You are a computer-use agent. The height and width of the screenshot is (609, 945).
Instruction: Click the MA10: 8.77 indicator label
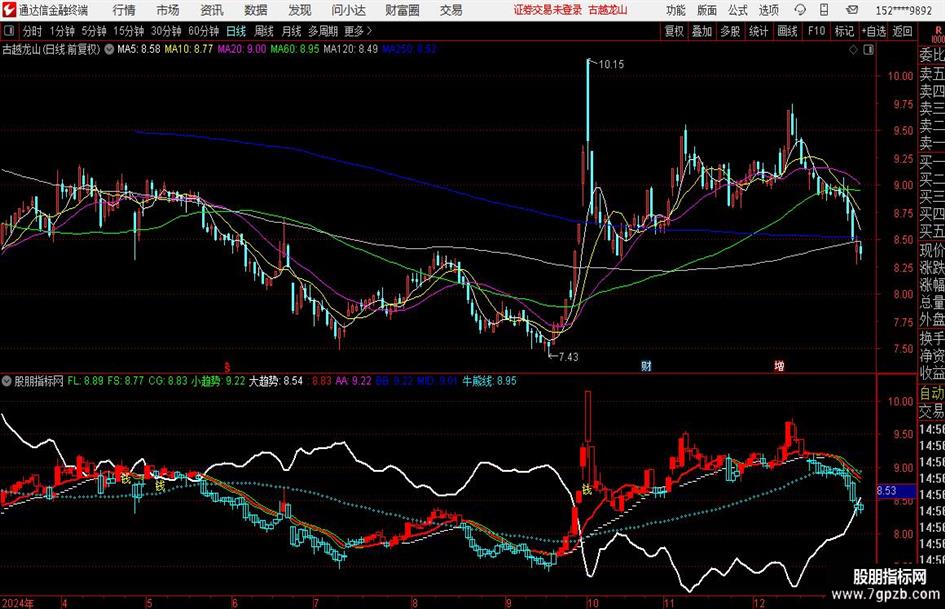tap(189, 49)
